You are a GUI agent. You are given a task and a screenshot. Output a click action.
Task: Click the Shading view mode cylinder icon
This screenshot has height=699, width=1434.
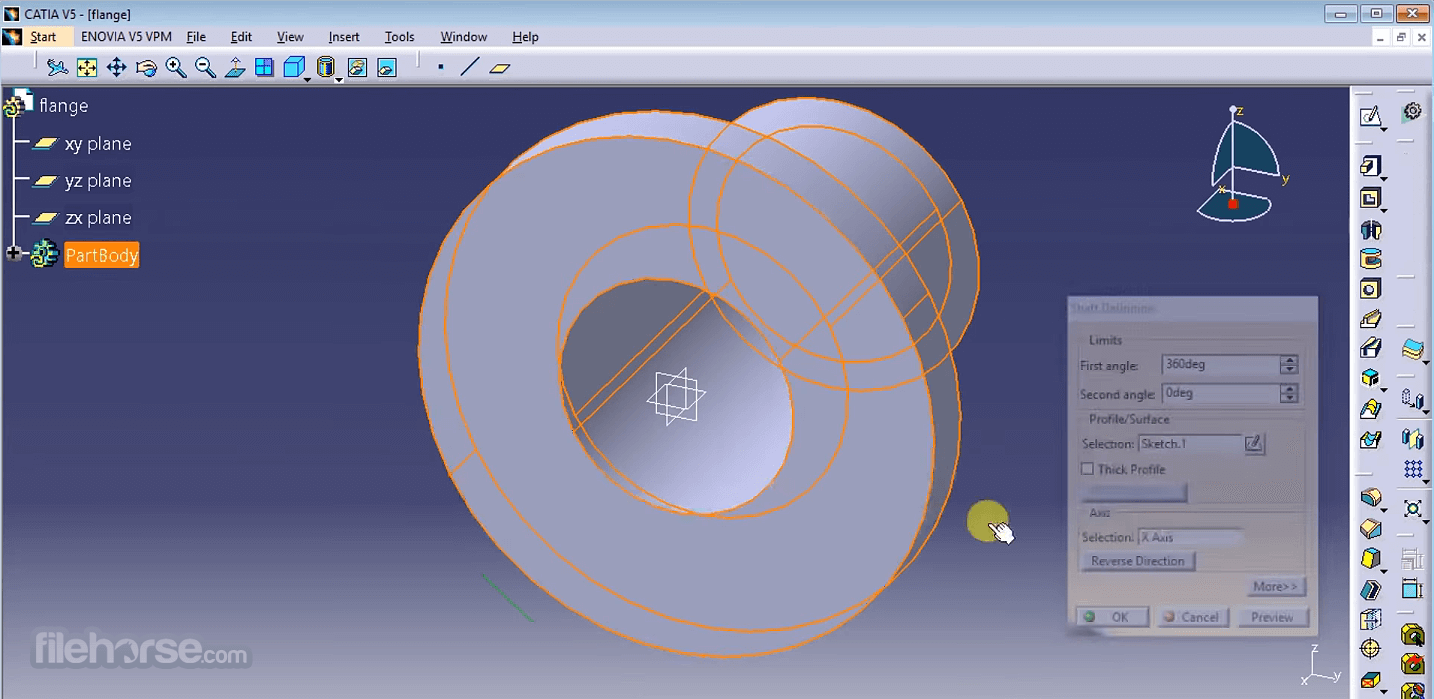coord(325,67)
